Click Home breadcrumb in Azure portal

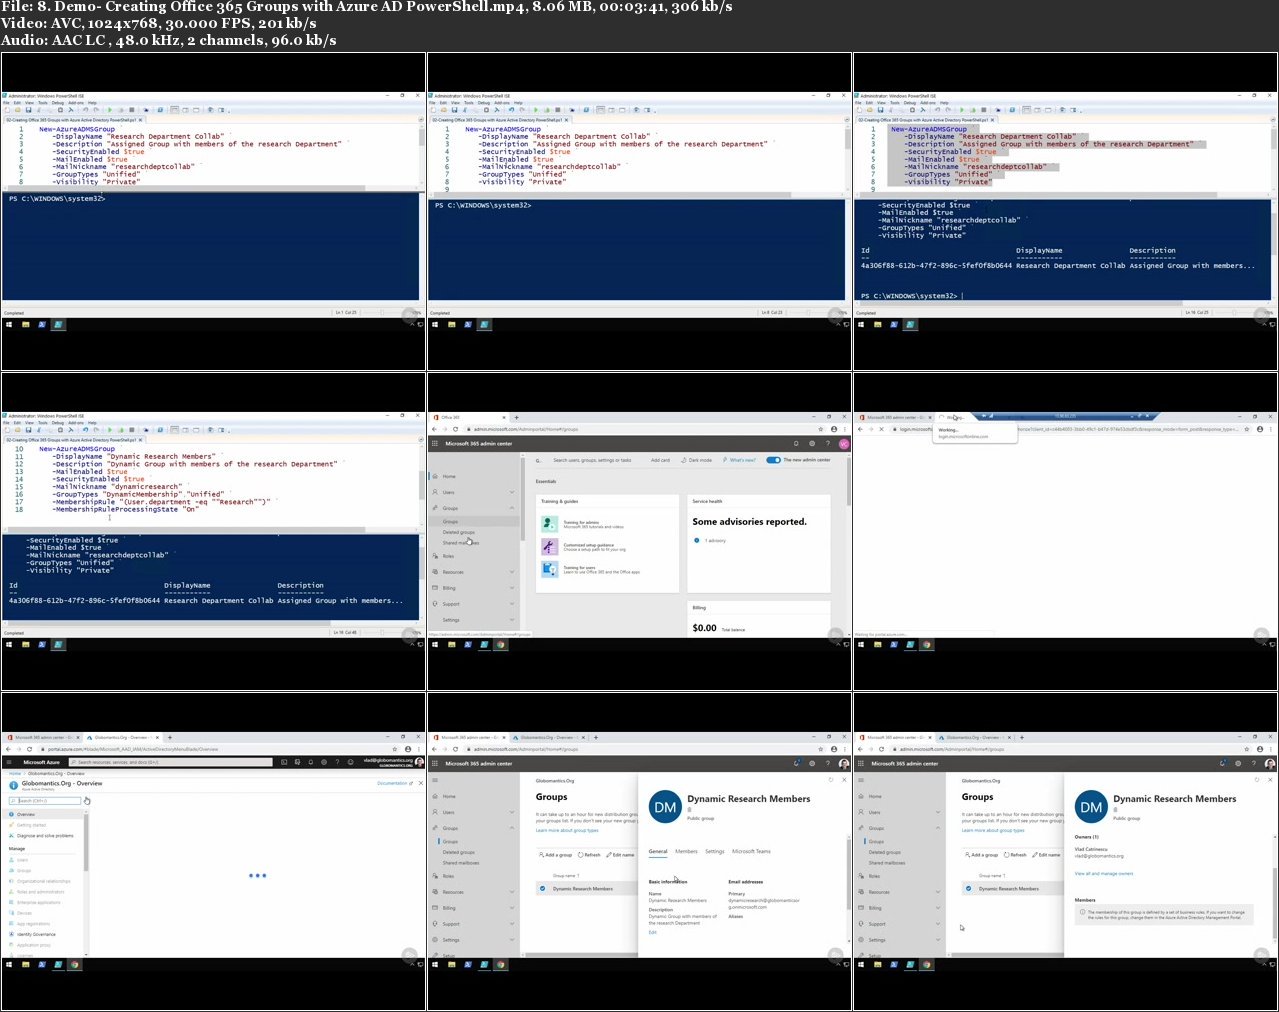pos(15,773)
